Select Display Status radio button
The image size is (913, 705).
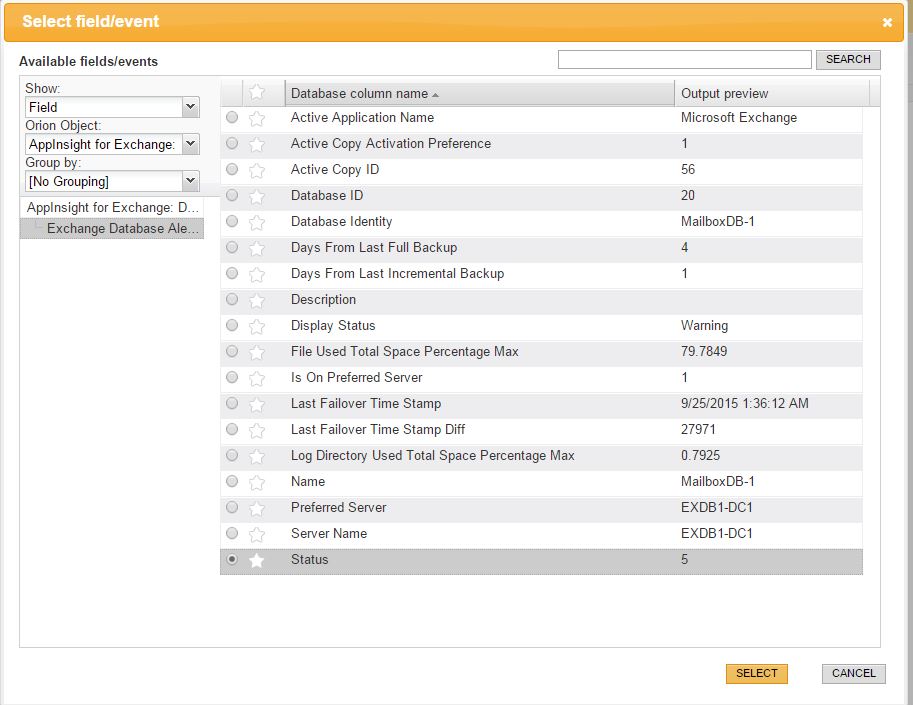pos(232,325)
